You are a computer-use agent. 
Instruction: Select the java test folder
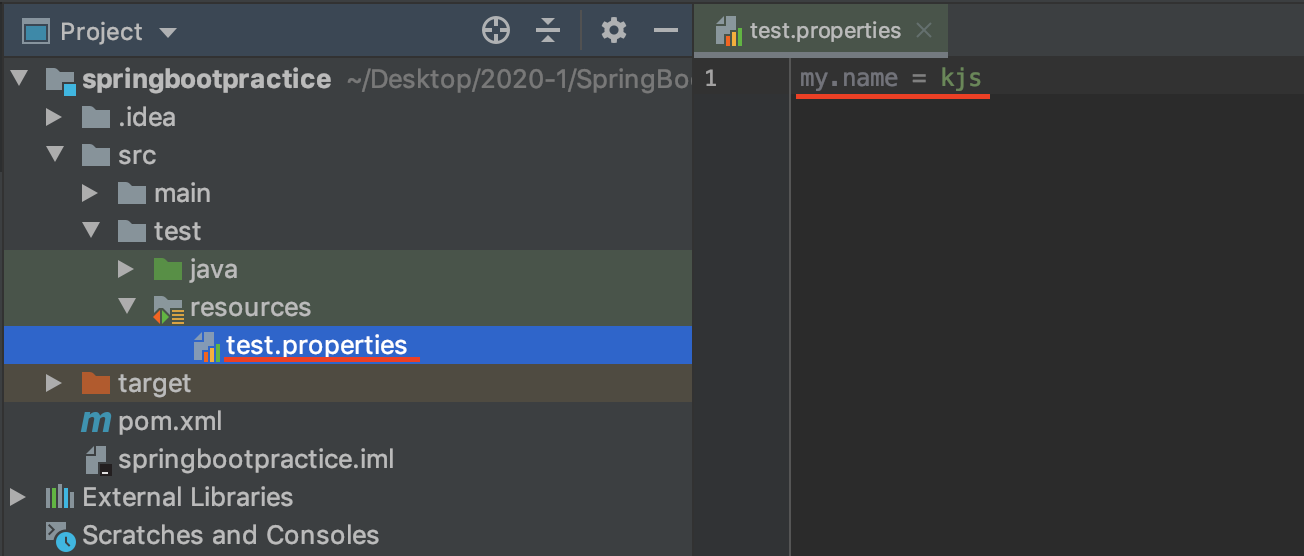[213, 269]
